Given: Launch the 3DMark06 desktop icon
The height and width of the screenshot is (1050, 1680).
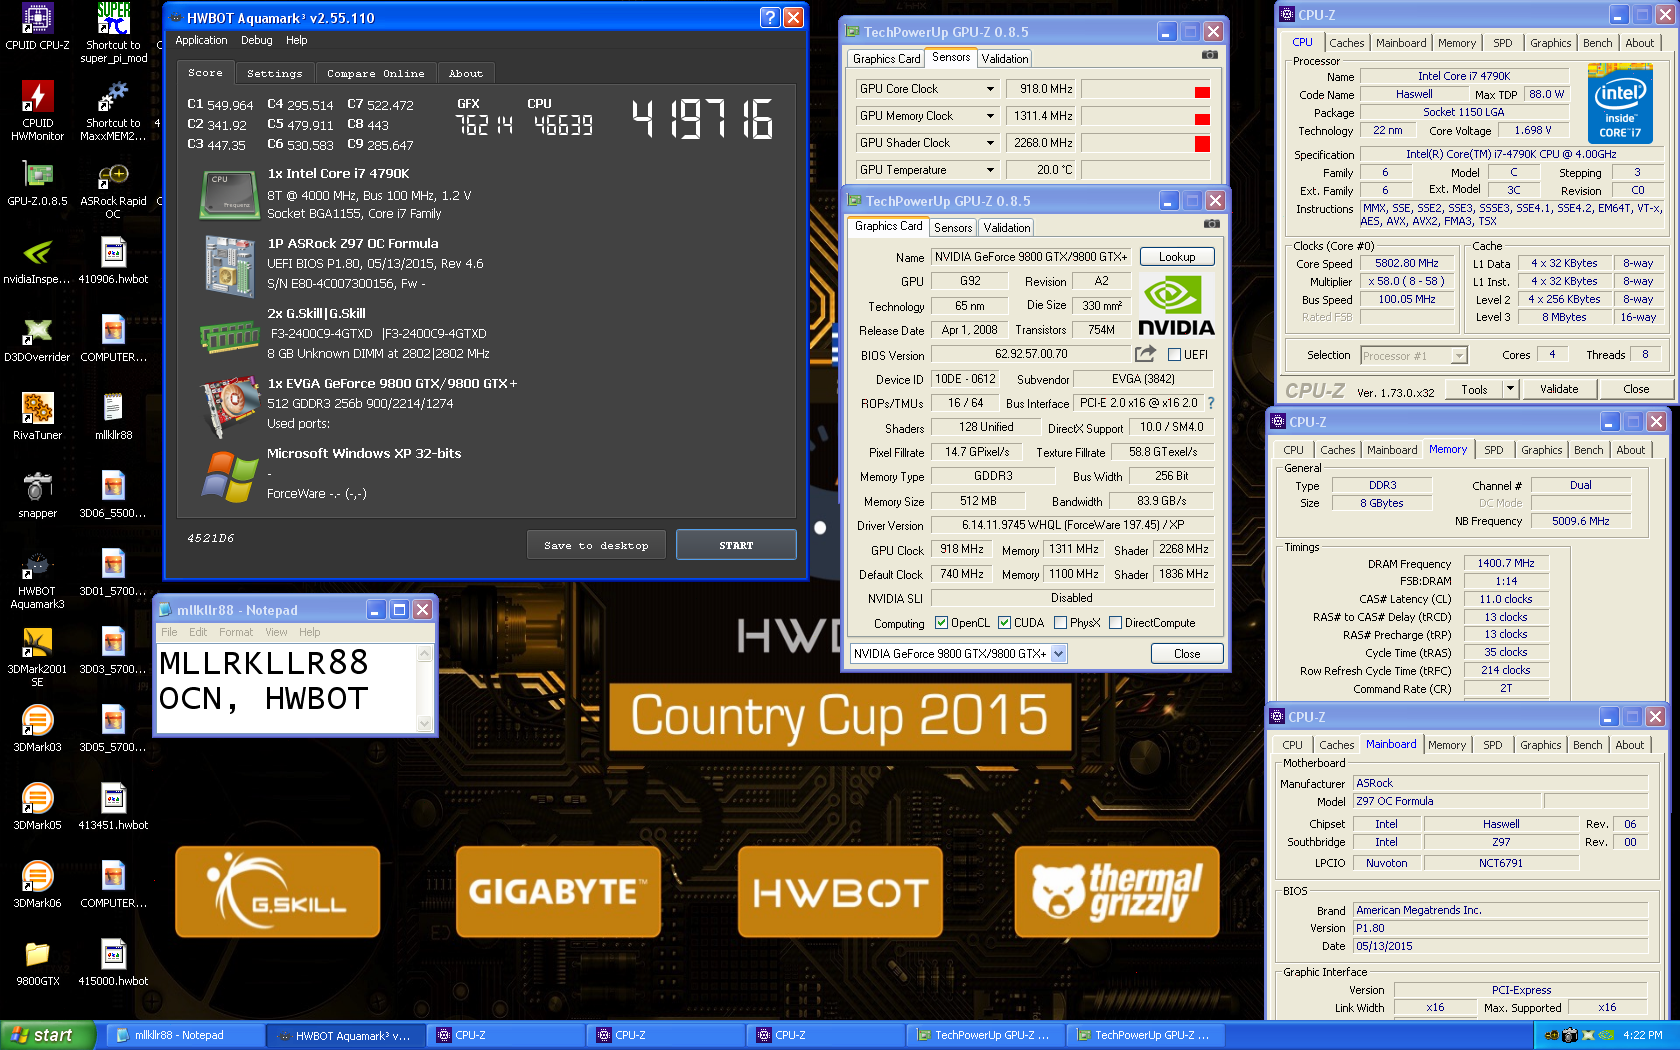Looking at the screenshot, I should [x=37, y=885].
